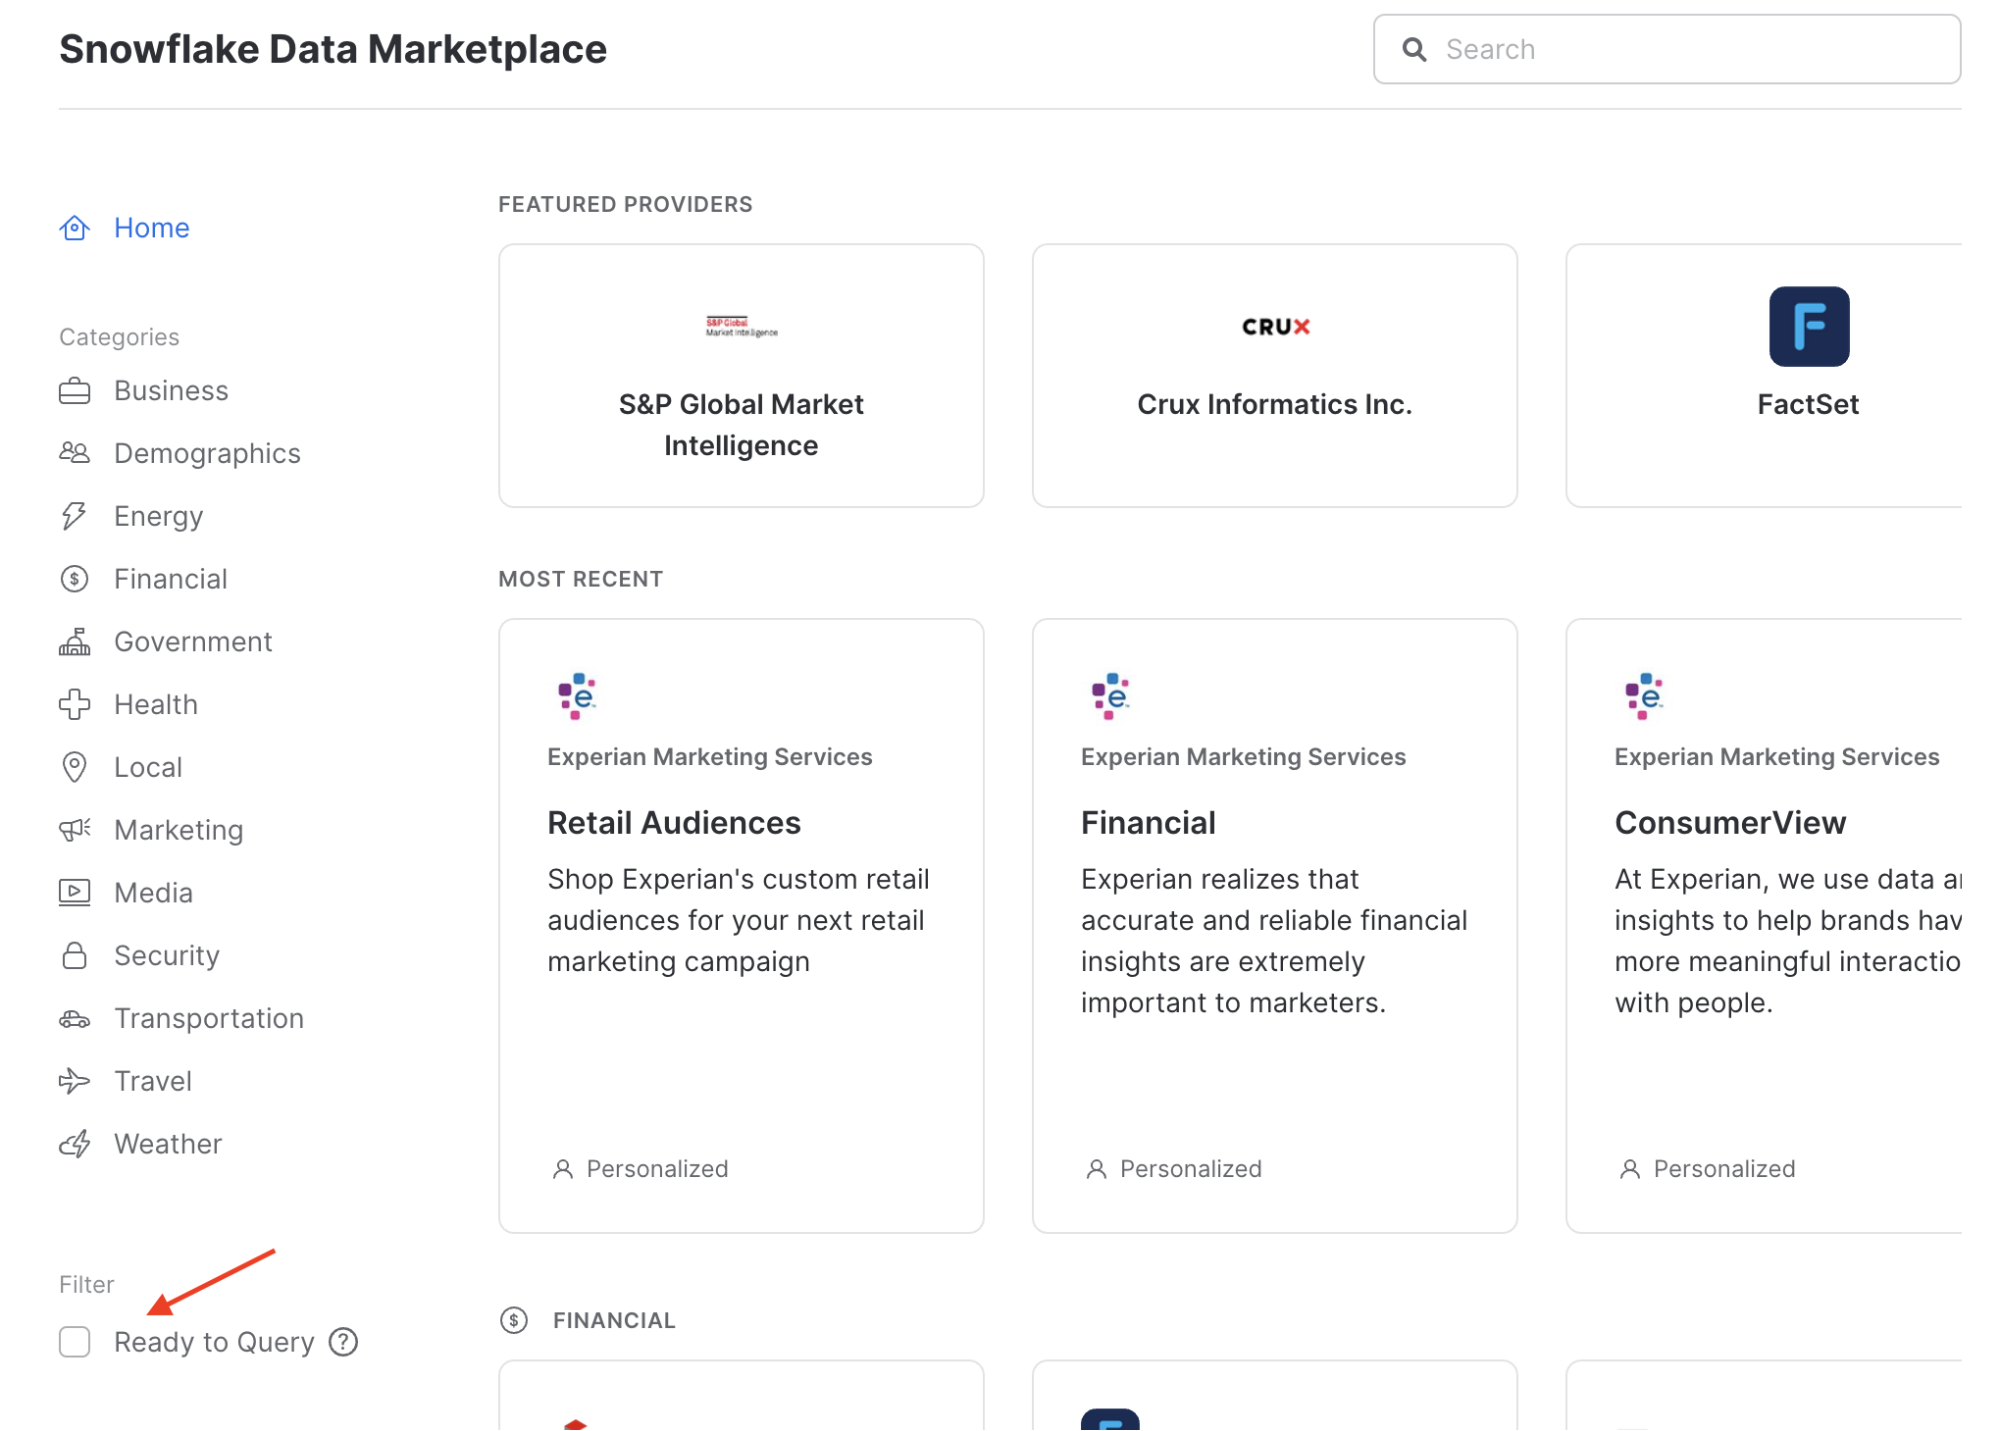Open S&P Global Market Intelligence provider
Image resolution: width=1999 pixels, height=1431 pixels.
click(741, 376)
